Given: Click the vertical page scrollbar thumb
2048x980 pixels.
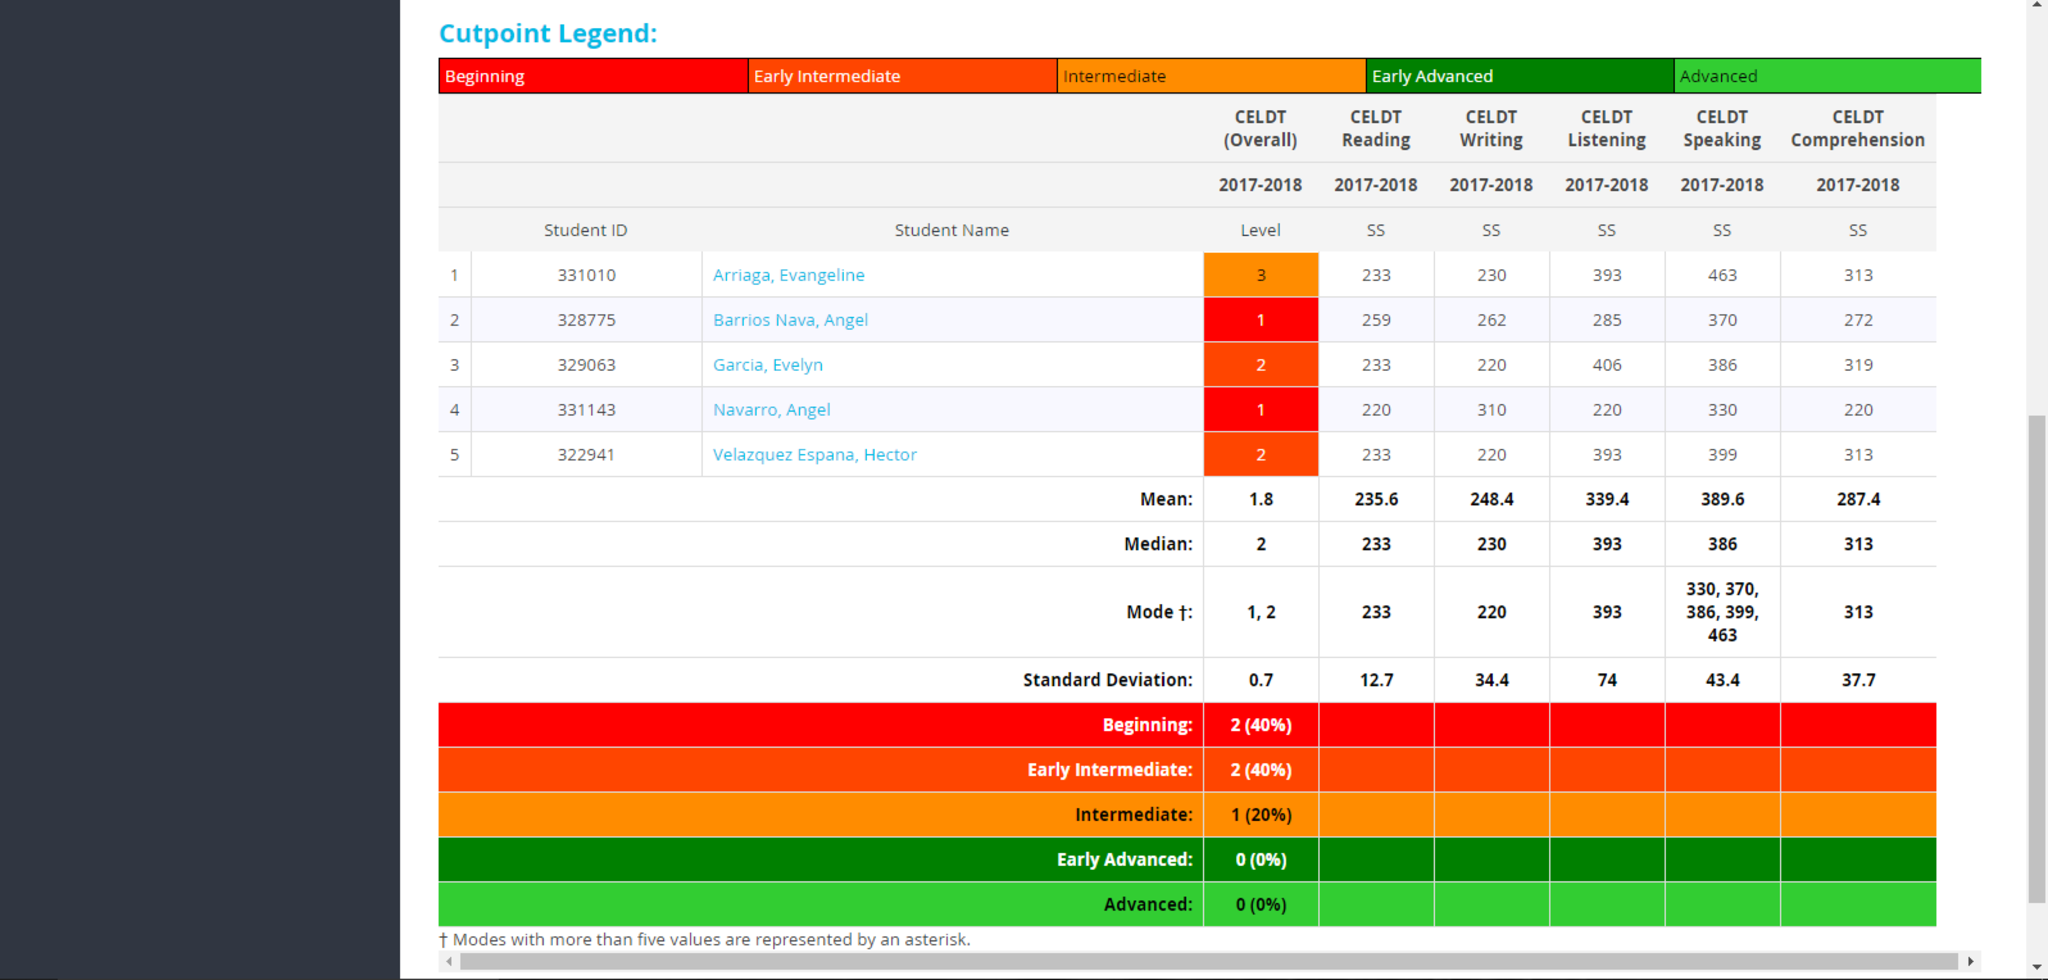Looking at the screenshot, I should click(2037, 660).
